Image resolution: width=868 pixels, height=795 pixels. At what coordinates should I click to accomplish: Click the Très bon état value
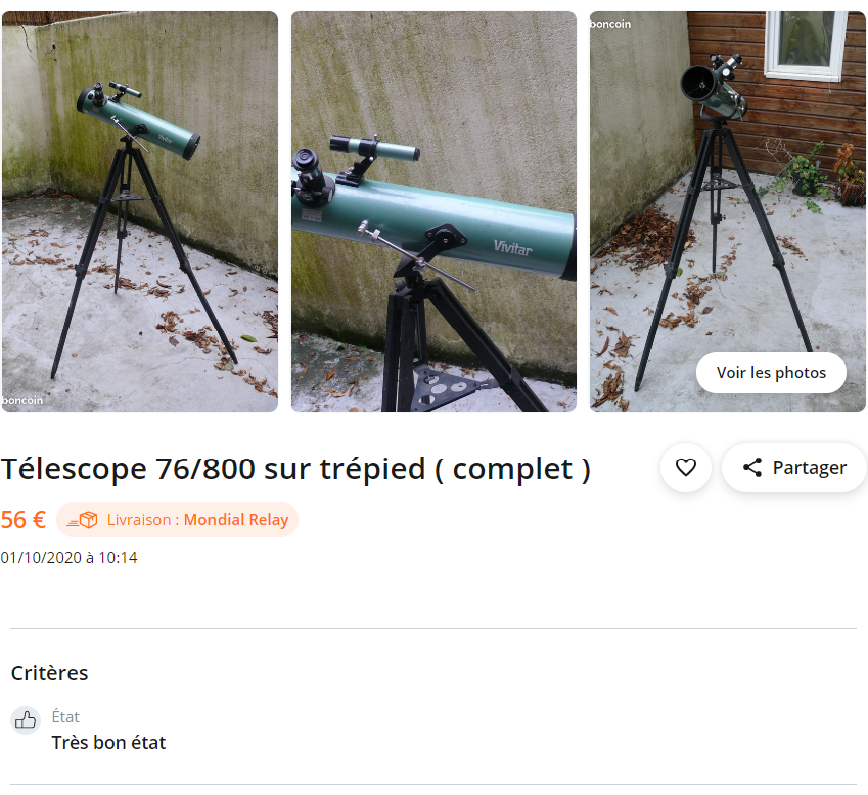pos(108,742)
